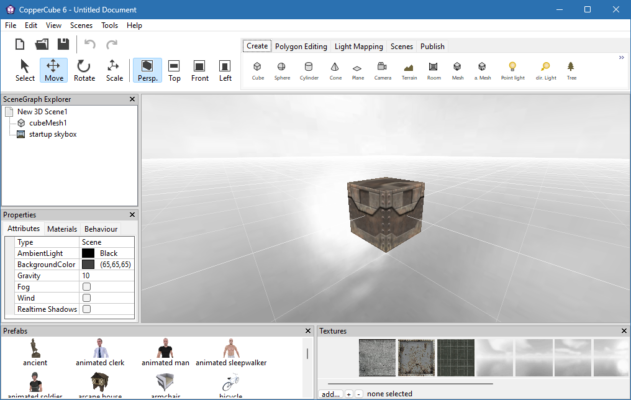Pick the AmbientLight black color swatch

pyautogui.click(x=88, y=253)
